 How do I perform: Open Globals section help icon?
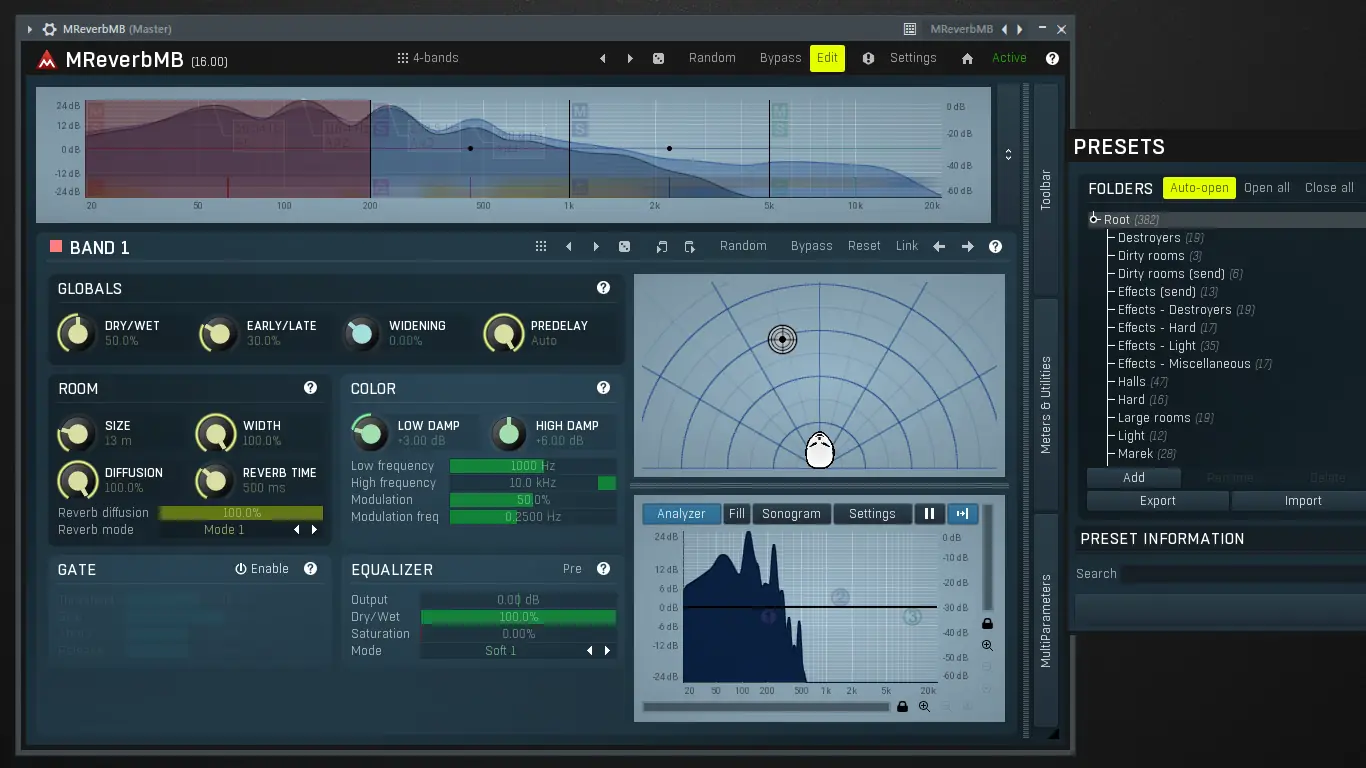click(603, 288)
